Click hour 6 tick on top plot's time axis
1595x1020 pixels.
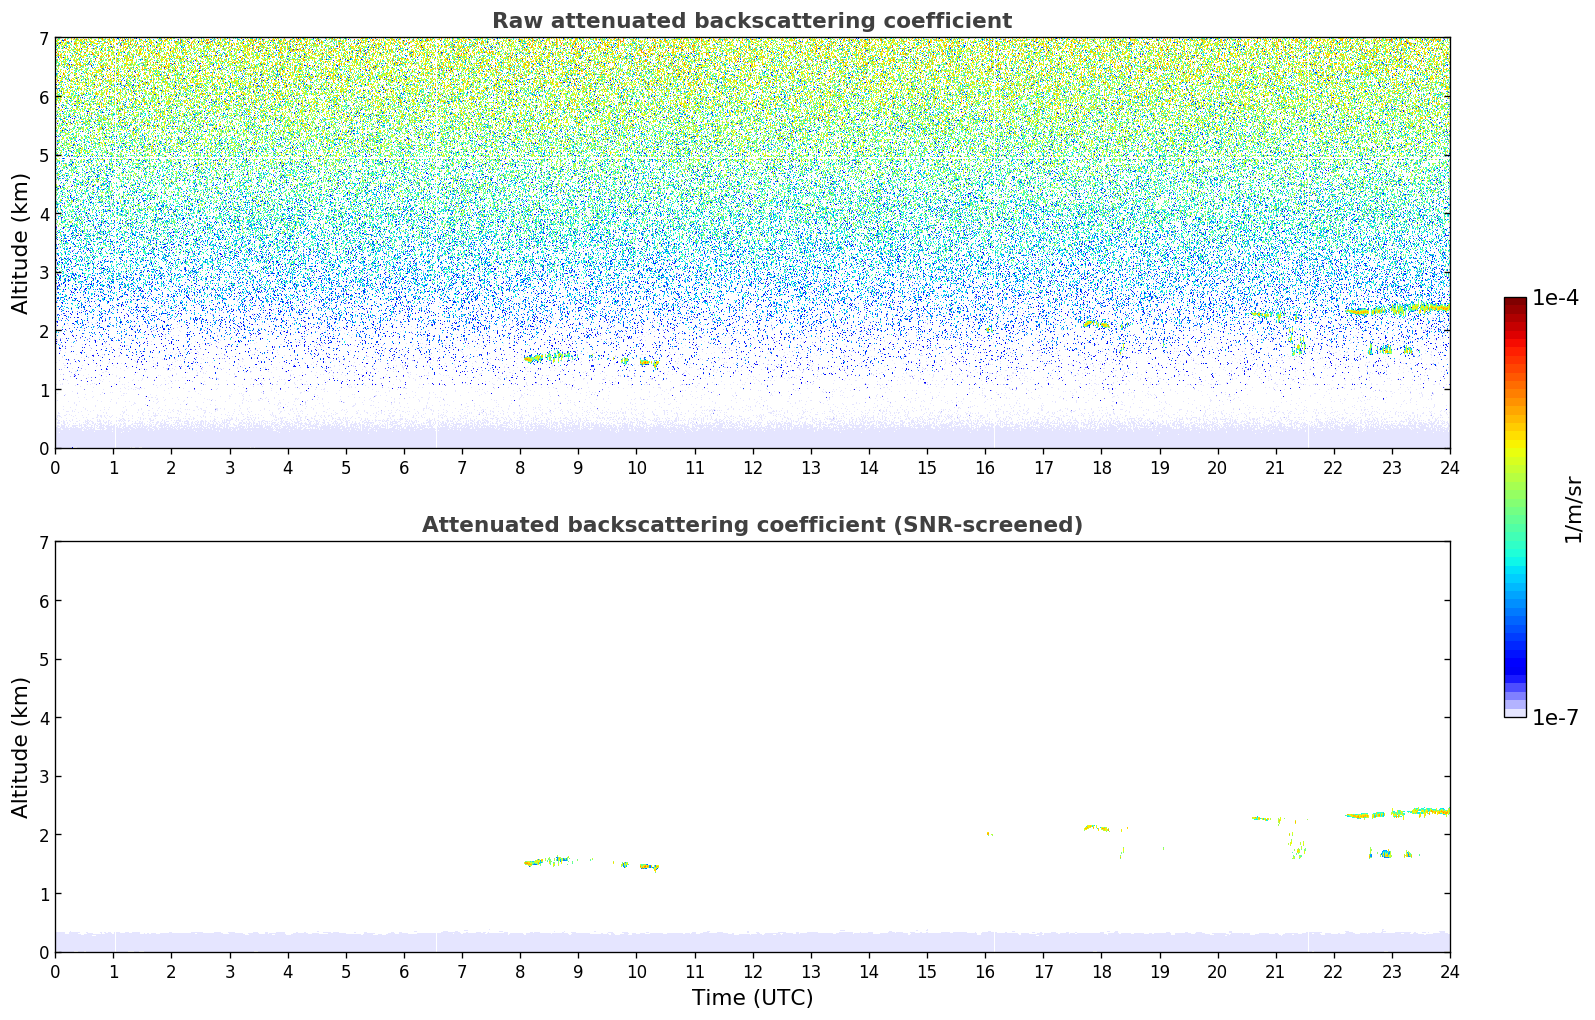coord(404,468)
